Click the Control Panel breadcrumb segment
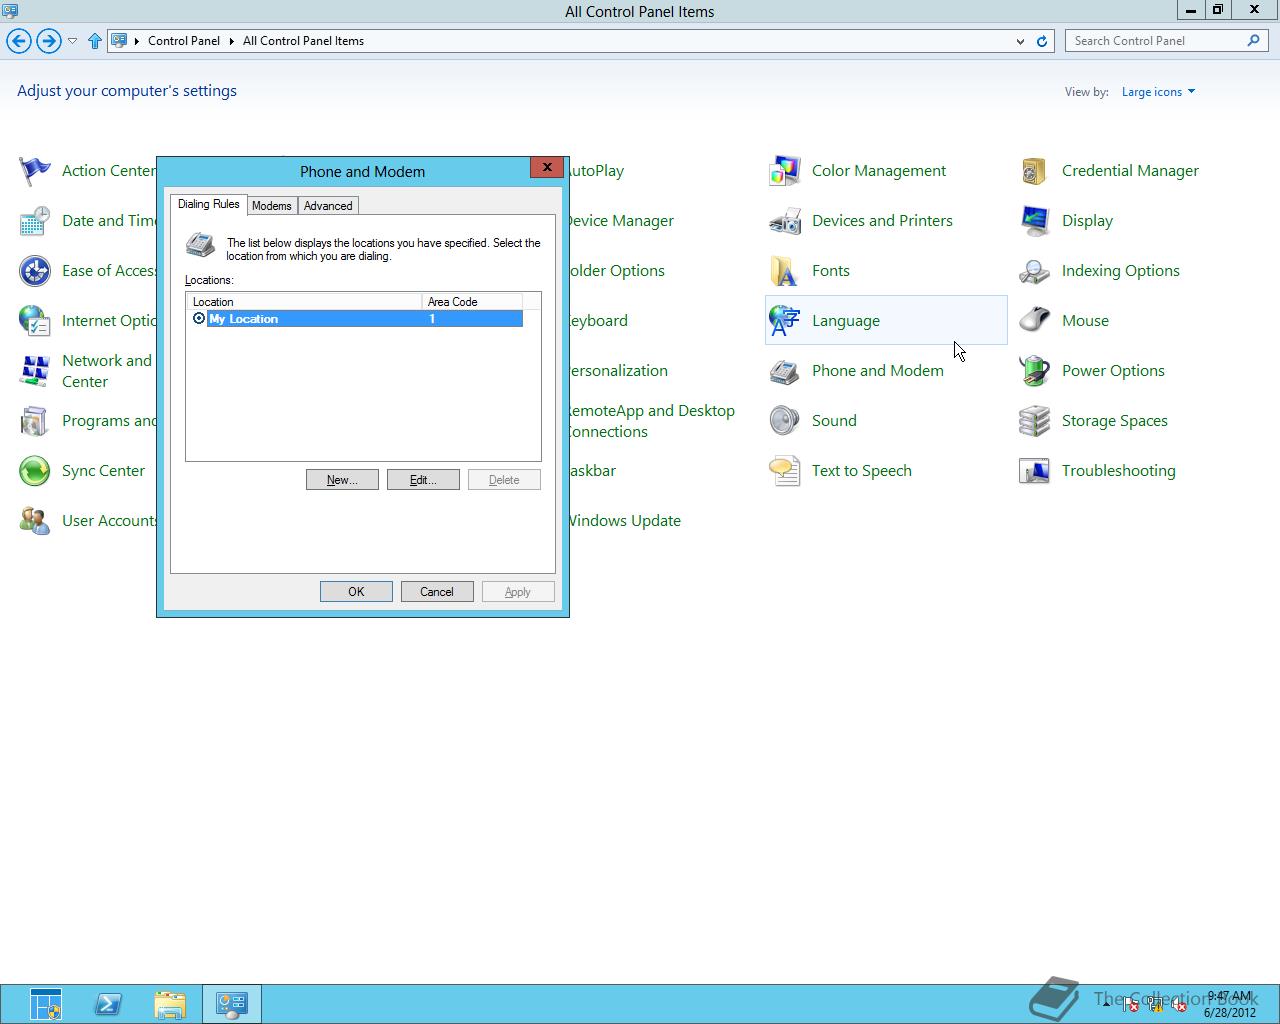Viewport: 1280px width, 1024px height. [x=184, y=41]
